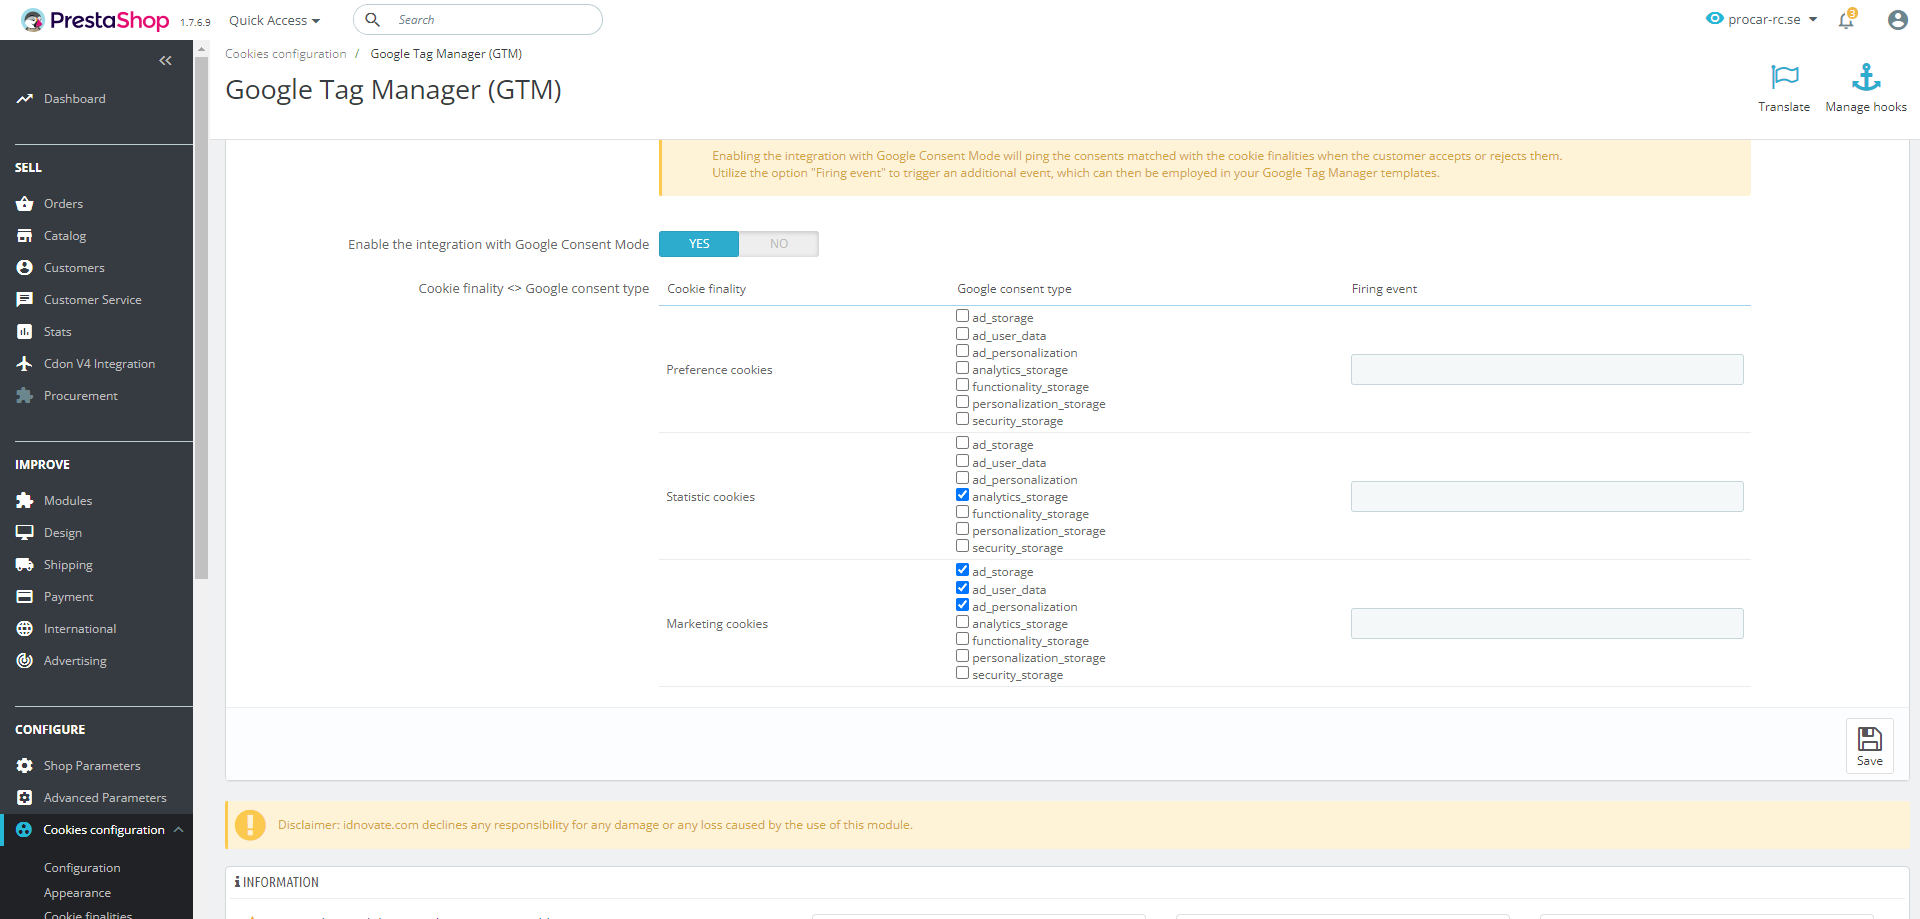The width and height of the screenshot is (1920, 919).
Task: Click the Stats chart icon
Action: (x=25, y=332)
